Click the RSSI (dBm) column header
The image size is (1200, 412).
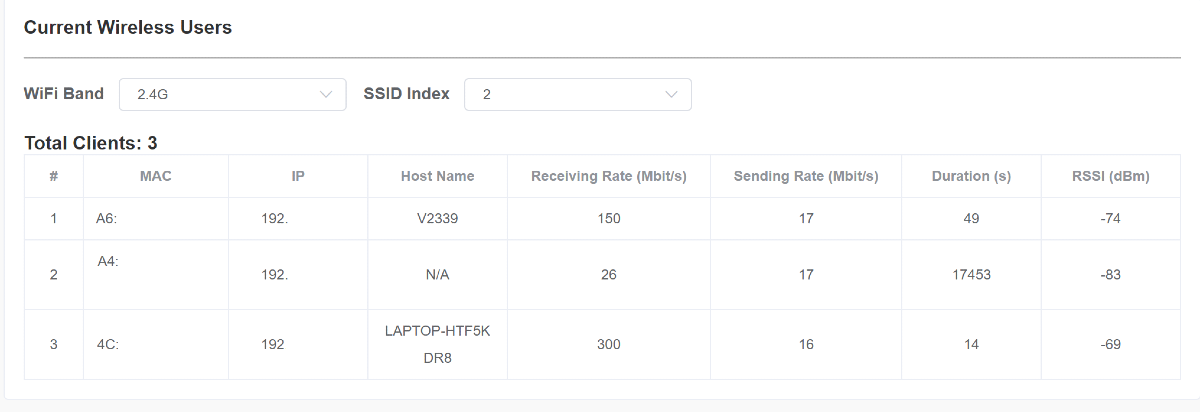point(1110,176)
